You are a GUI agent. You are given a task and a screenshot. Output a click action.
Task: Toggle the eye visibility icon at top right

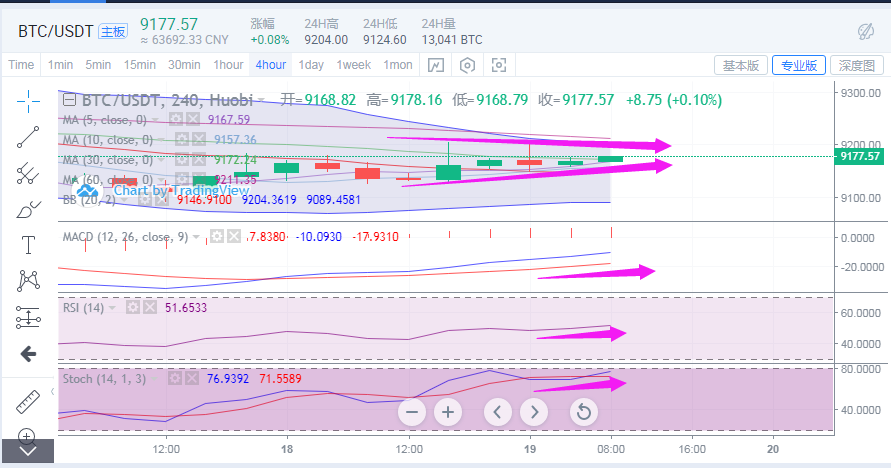point(866,31)
